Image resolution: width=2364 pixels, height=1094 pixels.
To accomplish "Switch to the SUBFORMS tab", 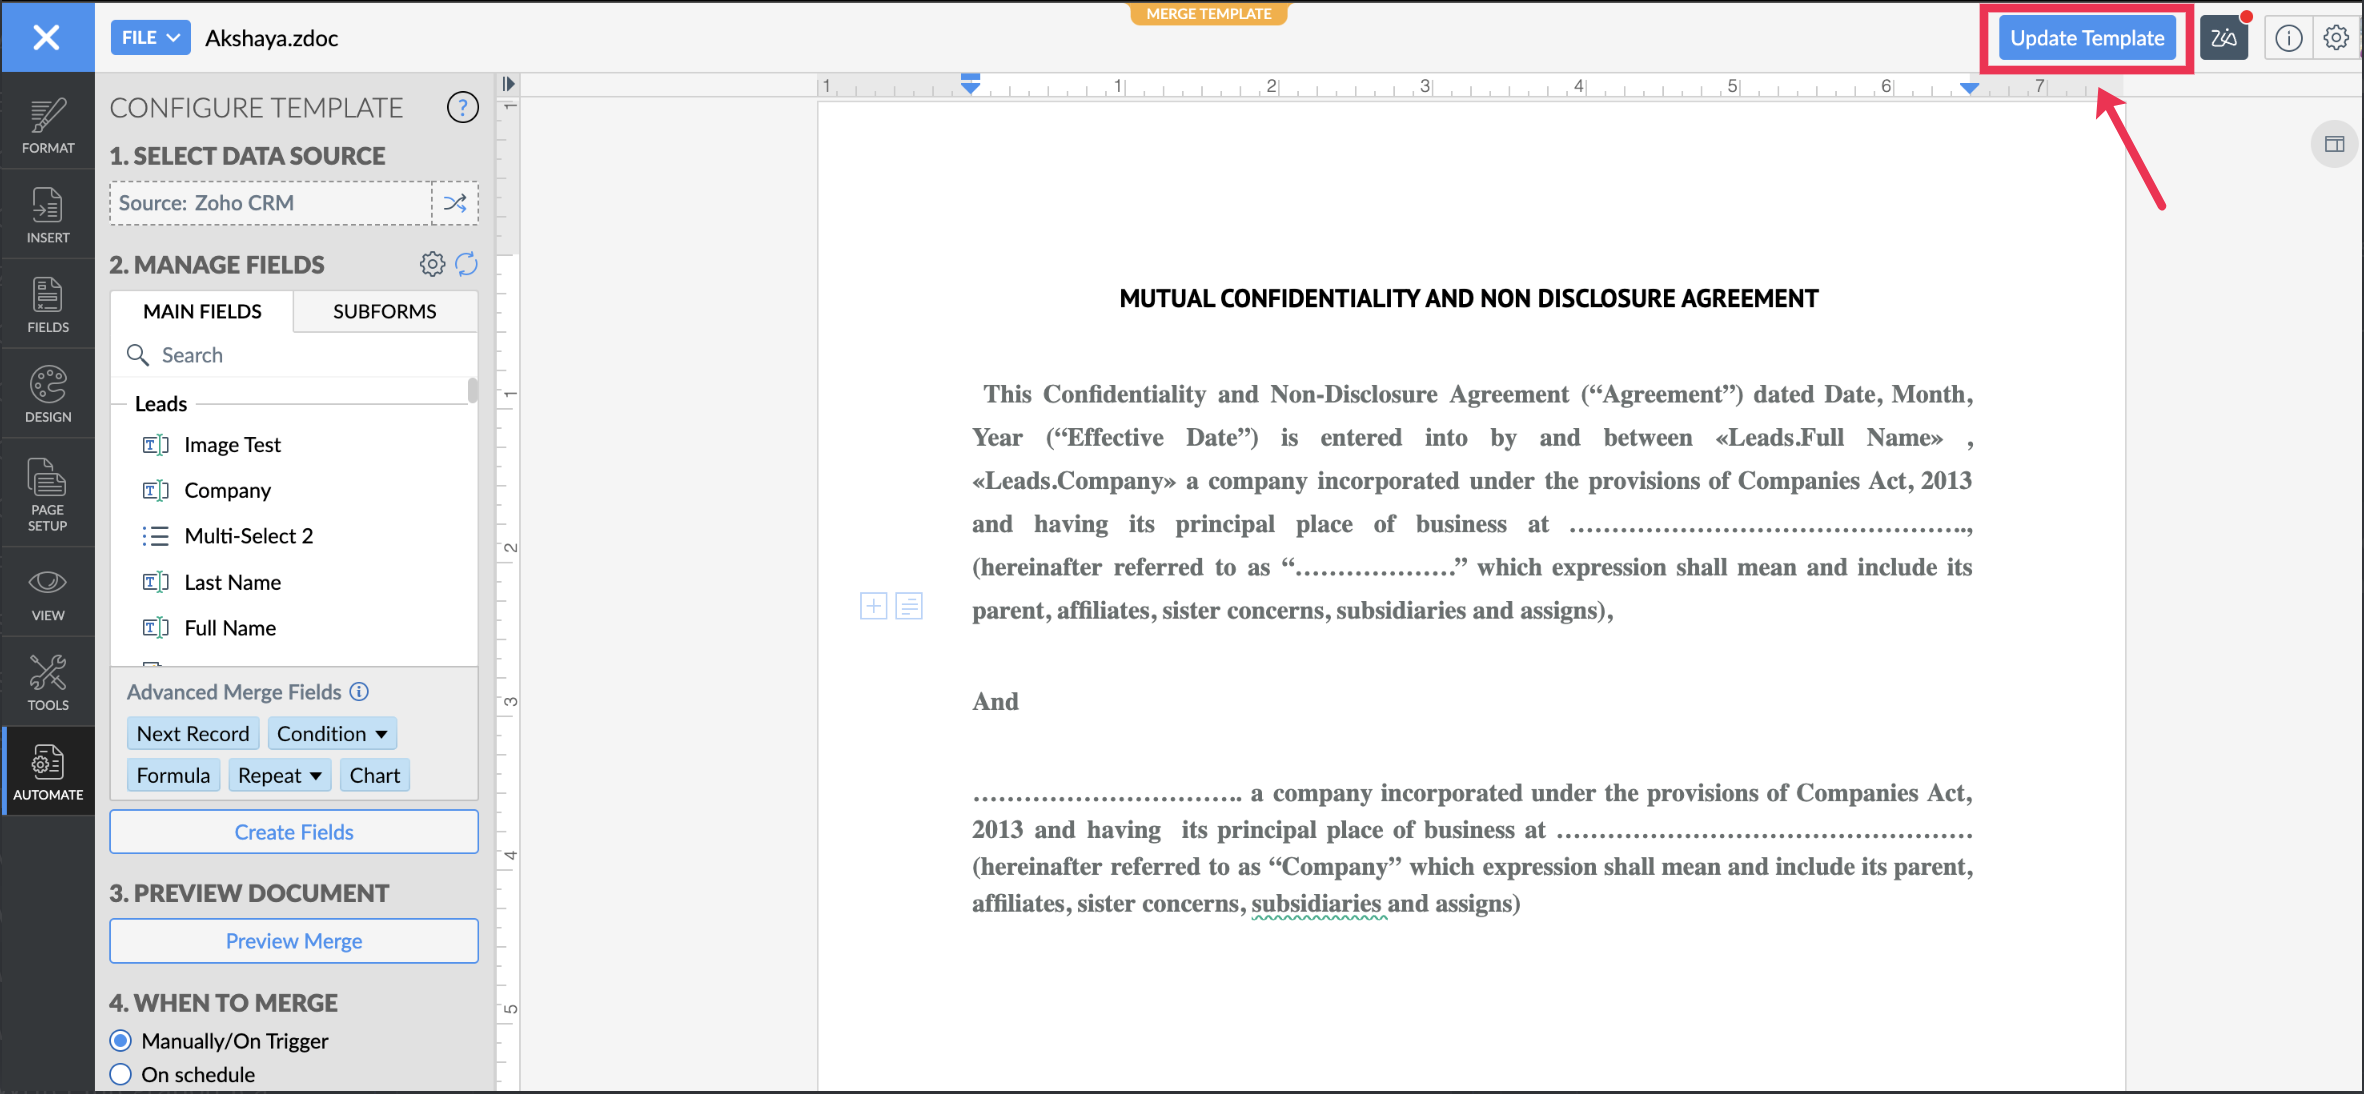I will [x=384, y=312].
